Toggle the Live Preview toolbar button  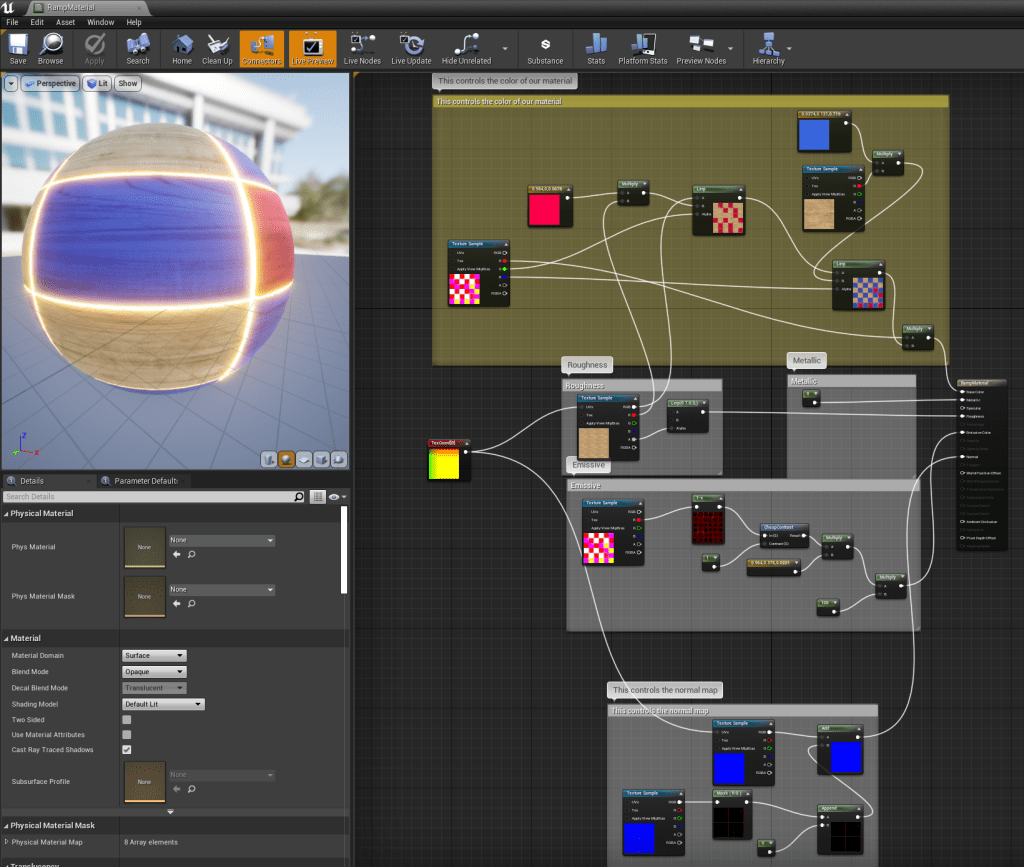pyautogui.click(x=313, y=47)
